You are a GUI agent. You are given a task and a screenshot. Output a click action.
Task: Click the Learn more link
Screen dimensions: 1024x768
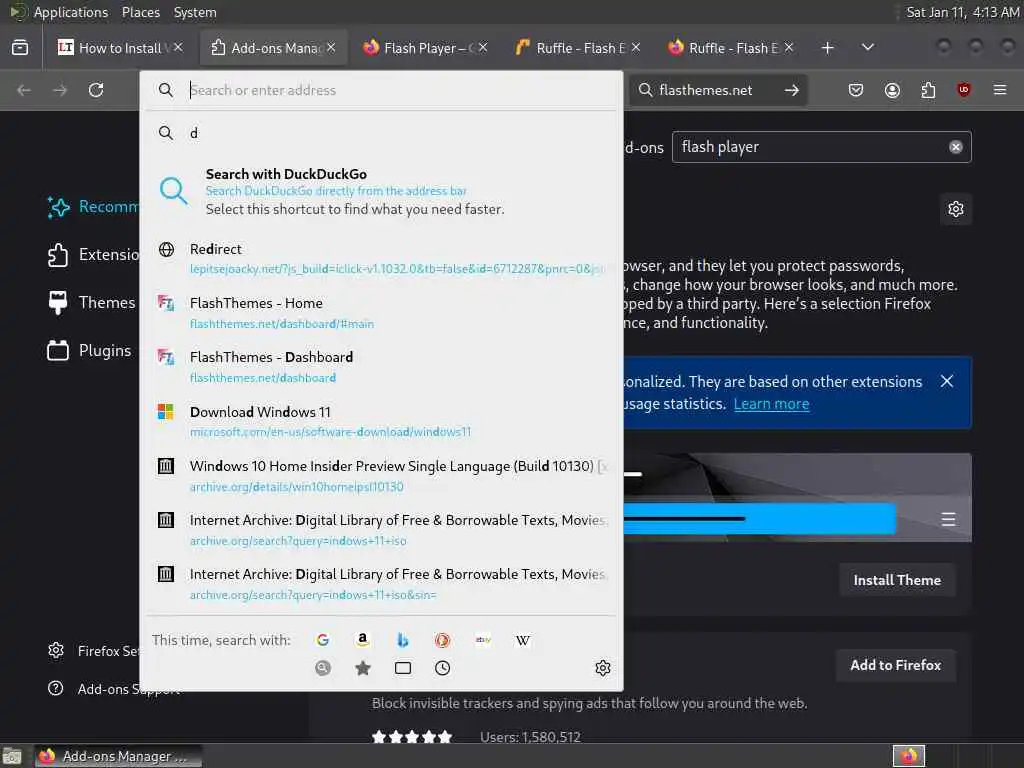tap(771, 404)
